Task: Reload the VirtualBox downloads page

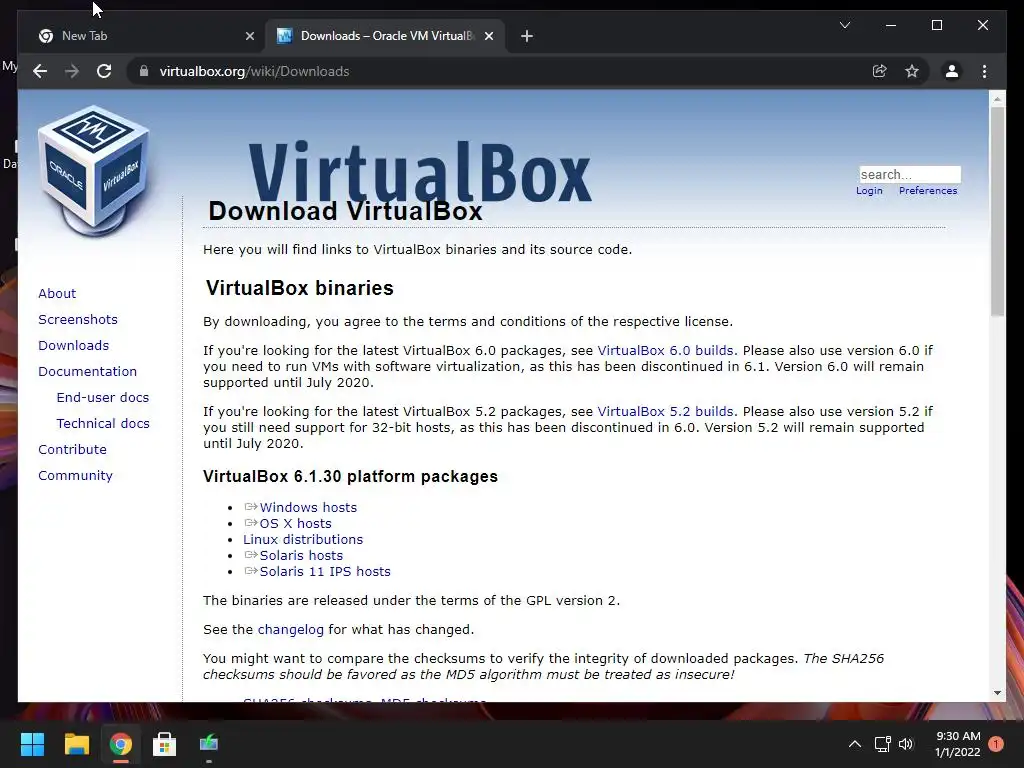Action: point(104,71)
